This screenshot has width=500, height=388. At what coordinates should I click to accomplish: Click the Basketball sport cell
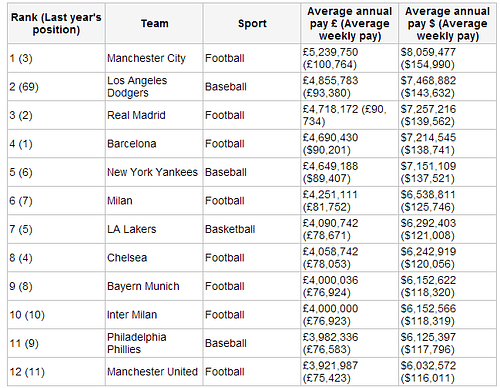coord(252,229)
